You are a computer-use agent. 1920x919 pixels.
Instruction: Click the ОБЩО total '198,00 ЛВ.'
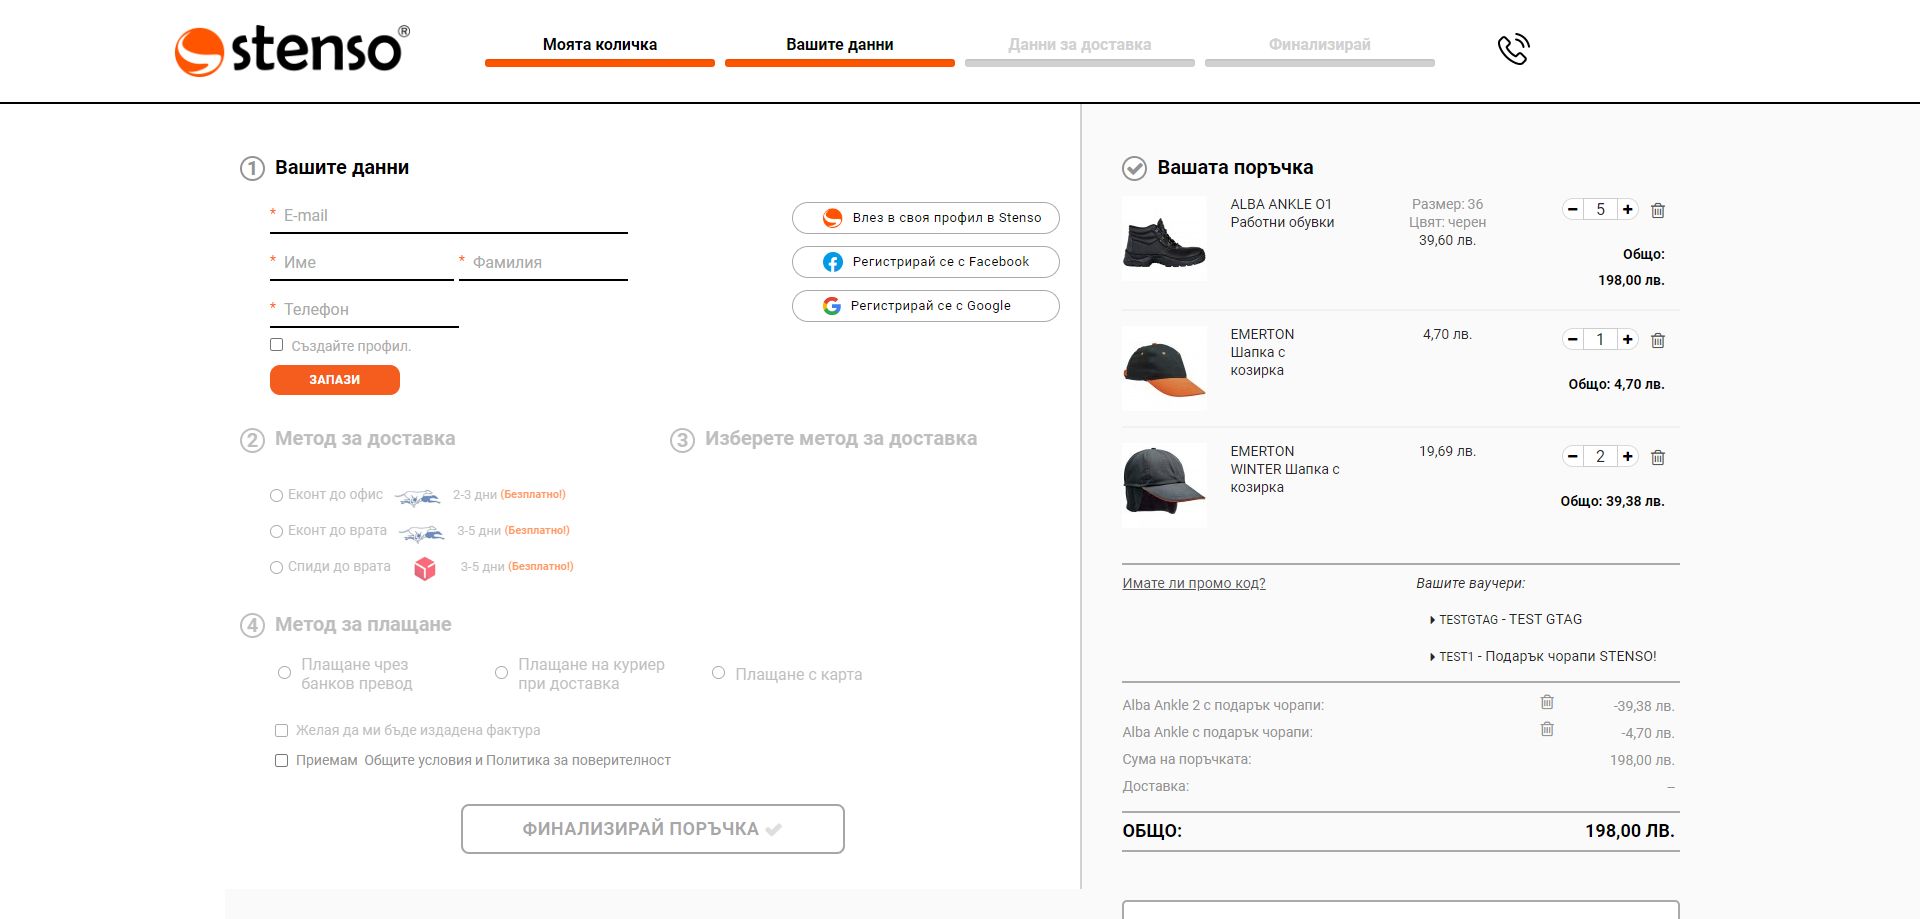1629,831
